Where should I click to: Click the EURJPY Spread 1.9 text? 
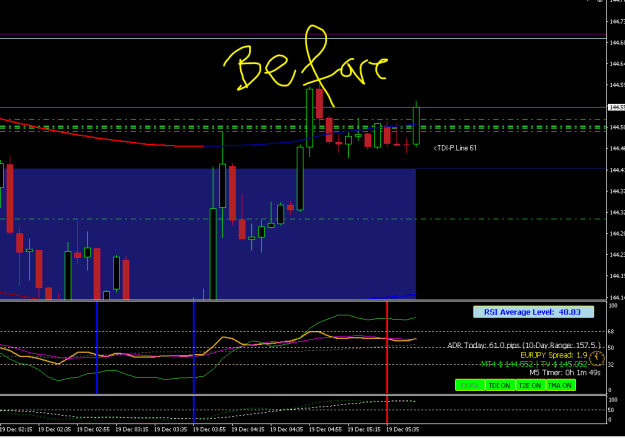tap(554, 355)
